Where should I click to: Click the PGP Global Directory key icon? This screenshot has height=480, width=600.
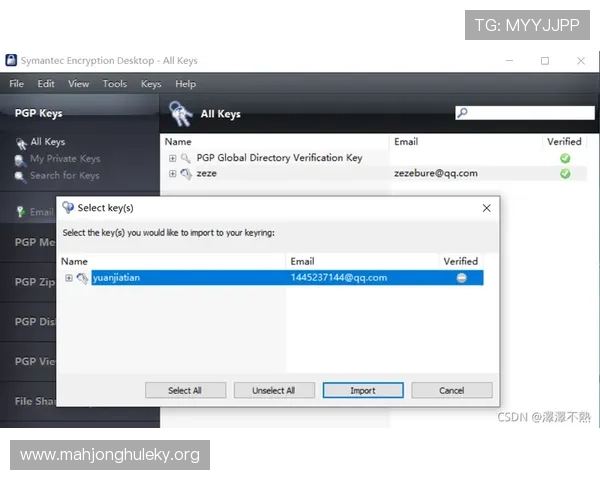coord(186,158)
